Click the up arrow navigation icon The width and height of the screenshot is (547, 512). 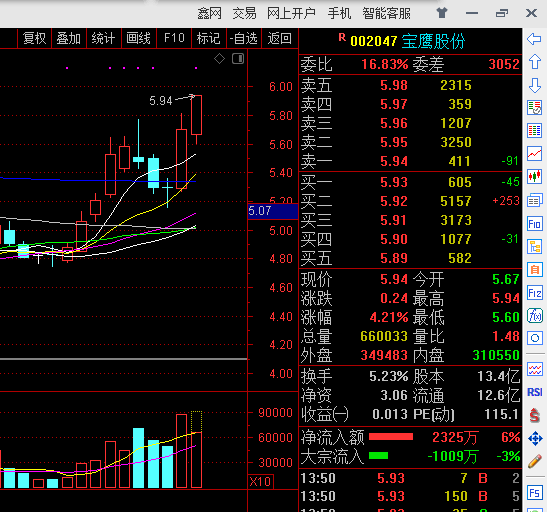point(534,62)
